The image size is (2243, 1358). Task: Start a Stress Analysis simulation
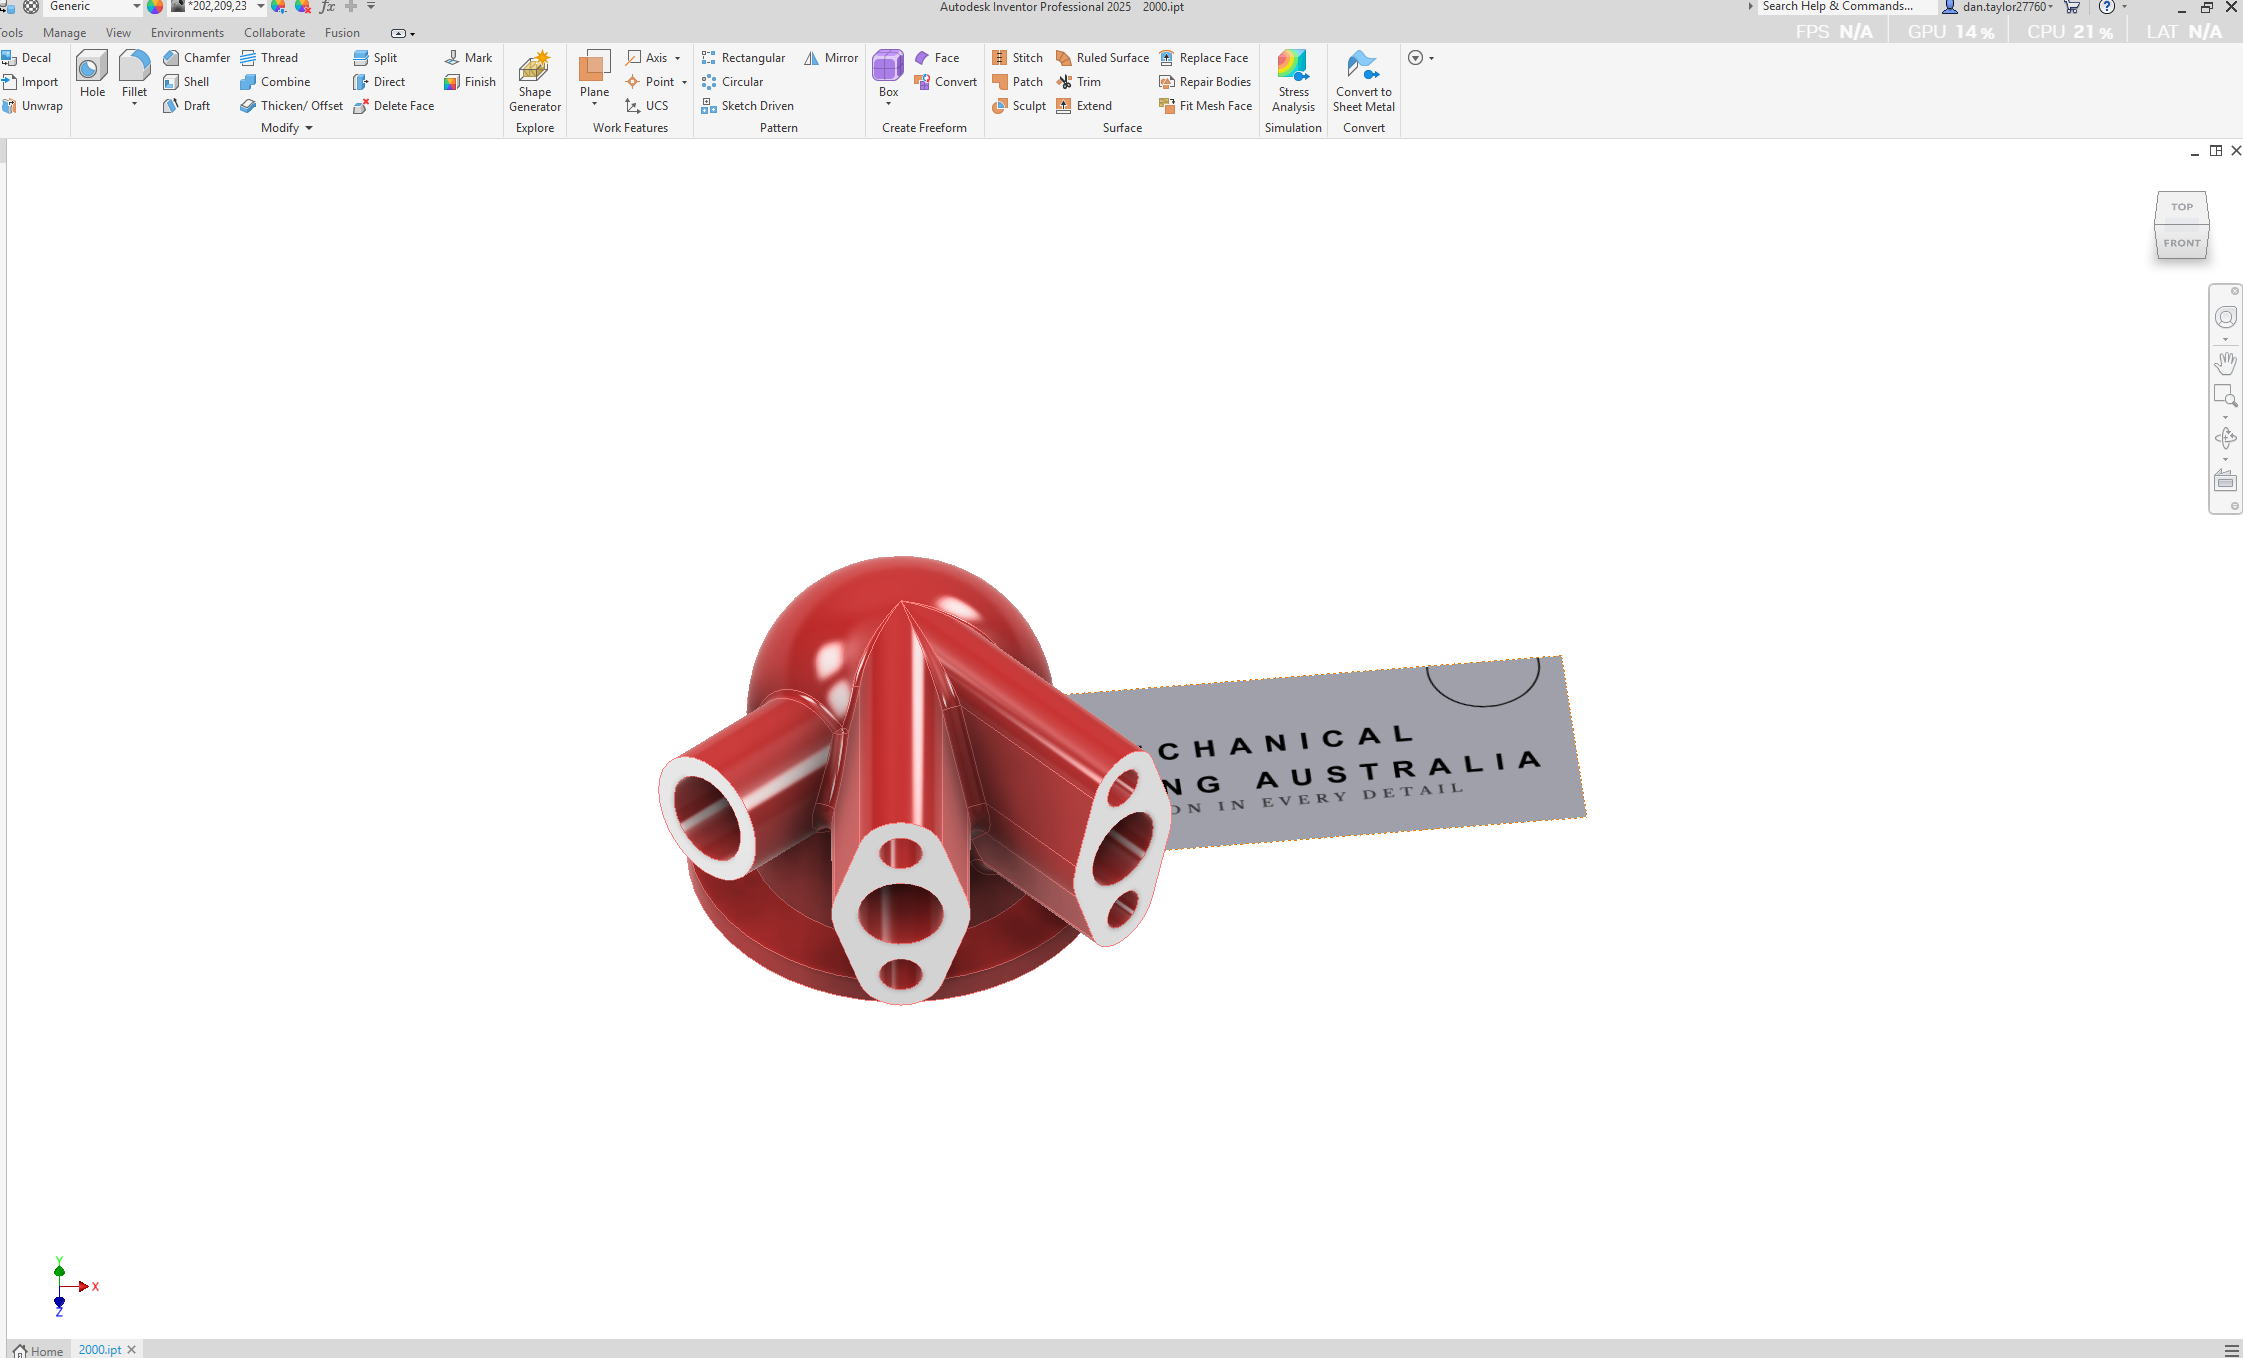1293,82
